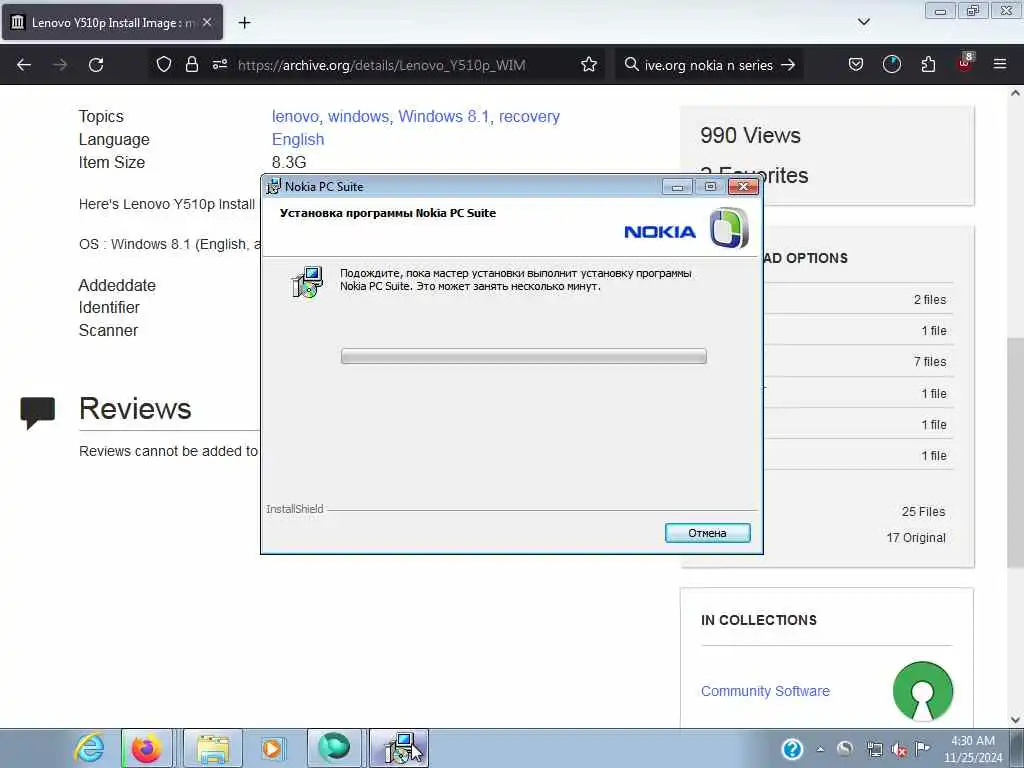1024x768 pixels.
Task: Click the Nokia PC Suite logo
Action: tap(728, 229)
